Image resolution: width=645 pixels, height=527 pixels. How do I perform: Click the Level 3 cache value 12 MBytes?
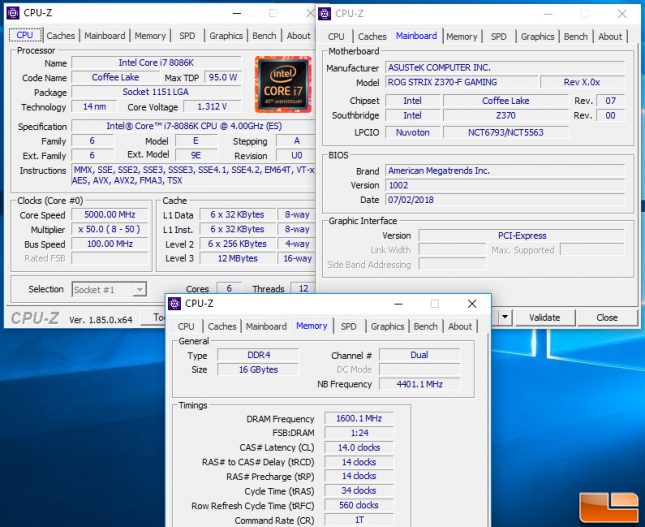237,258
